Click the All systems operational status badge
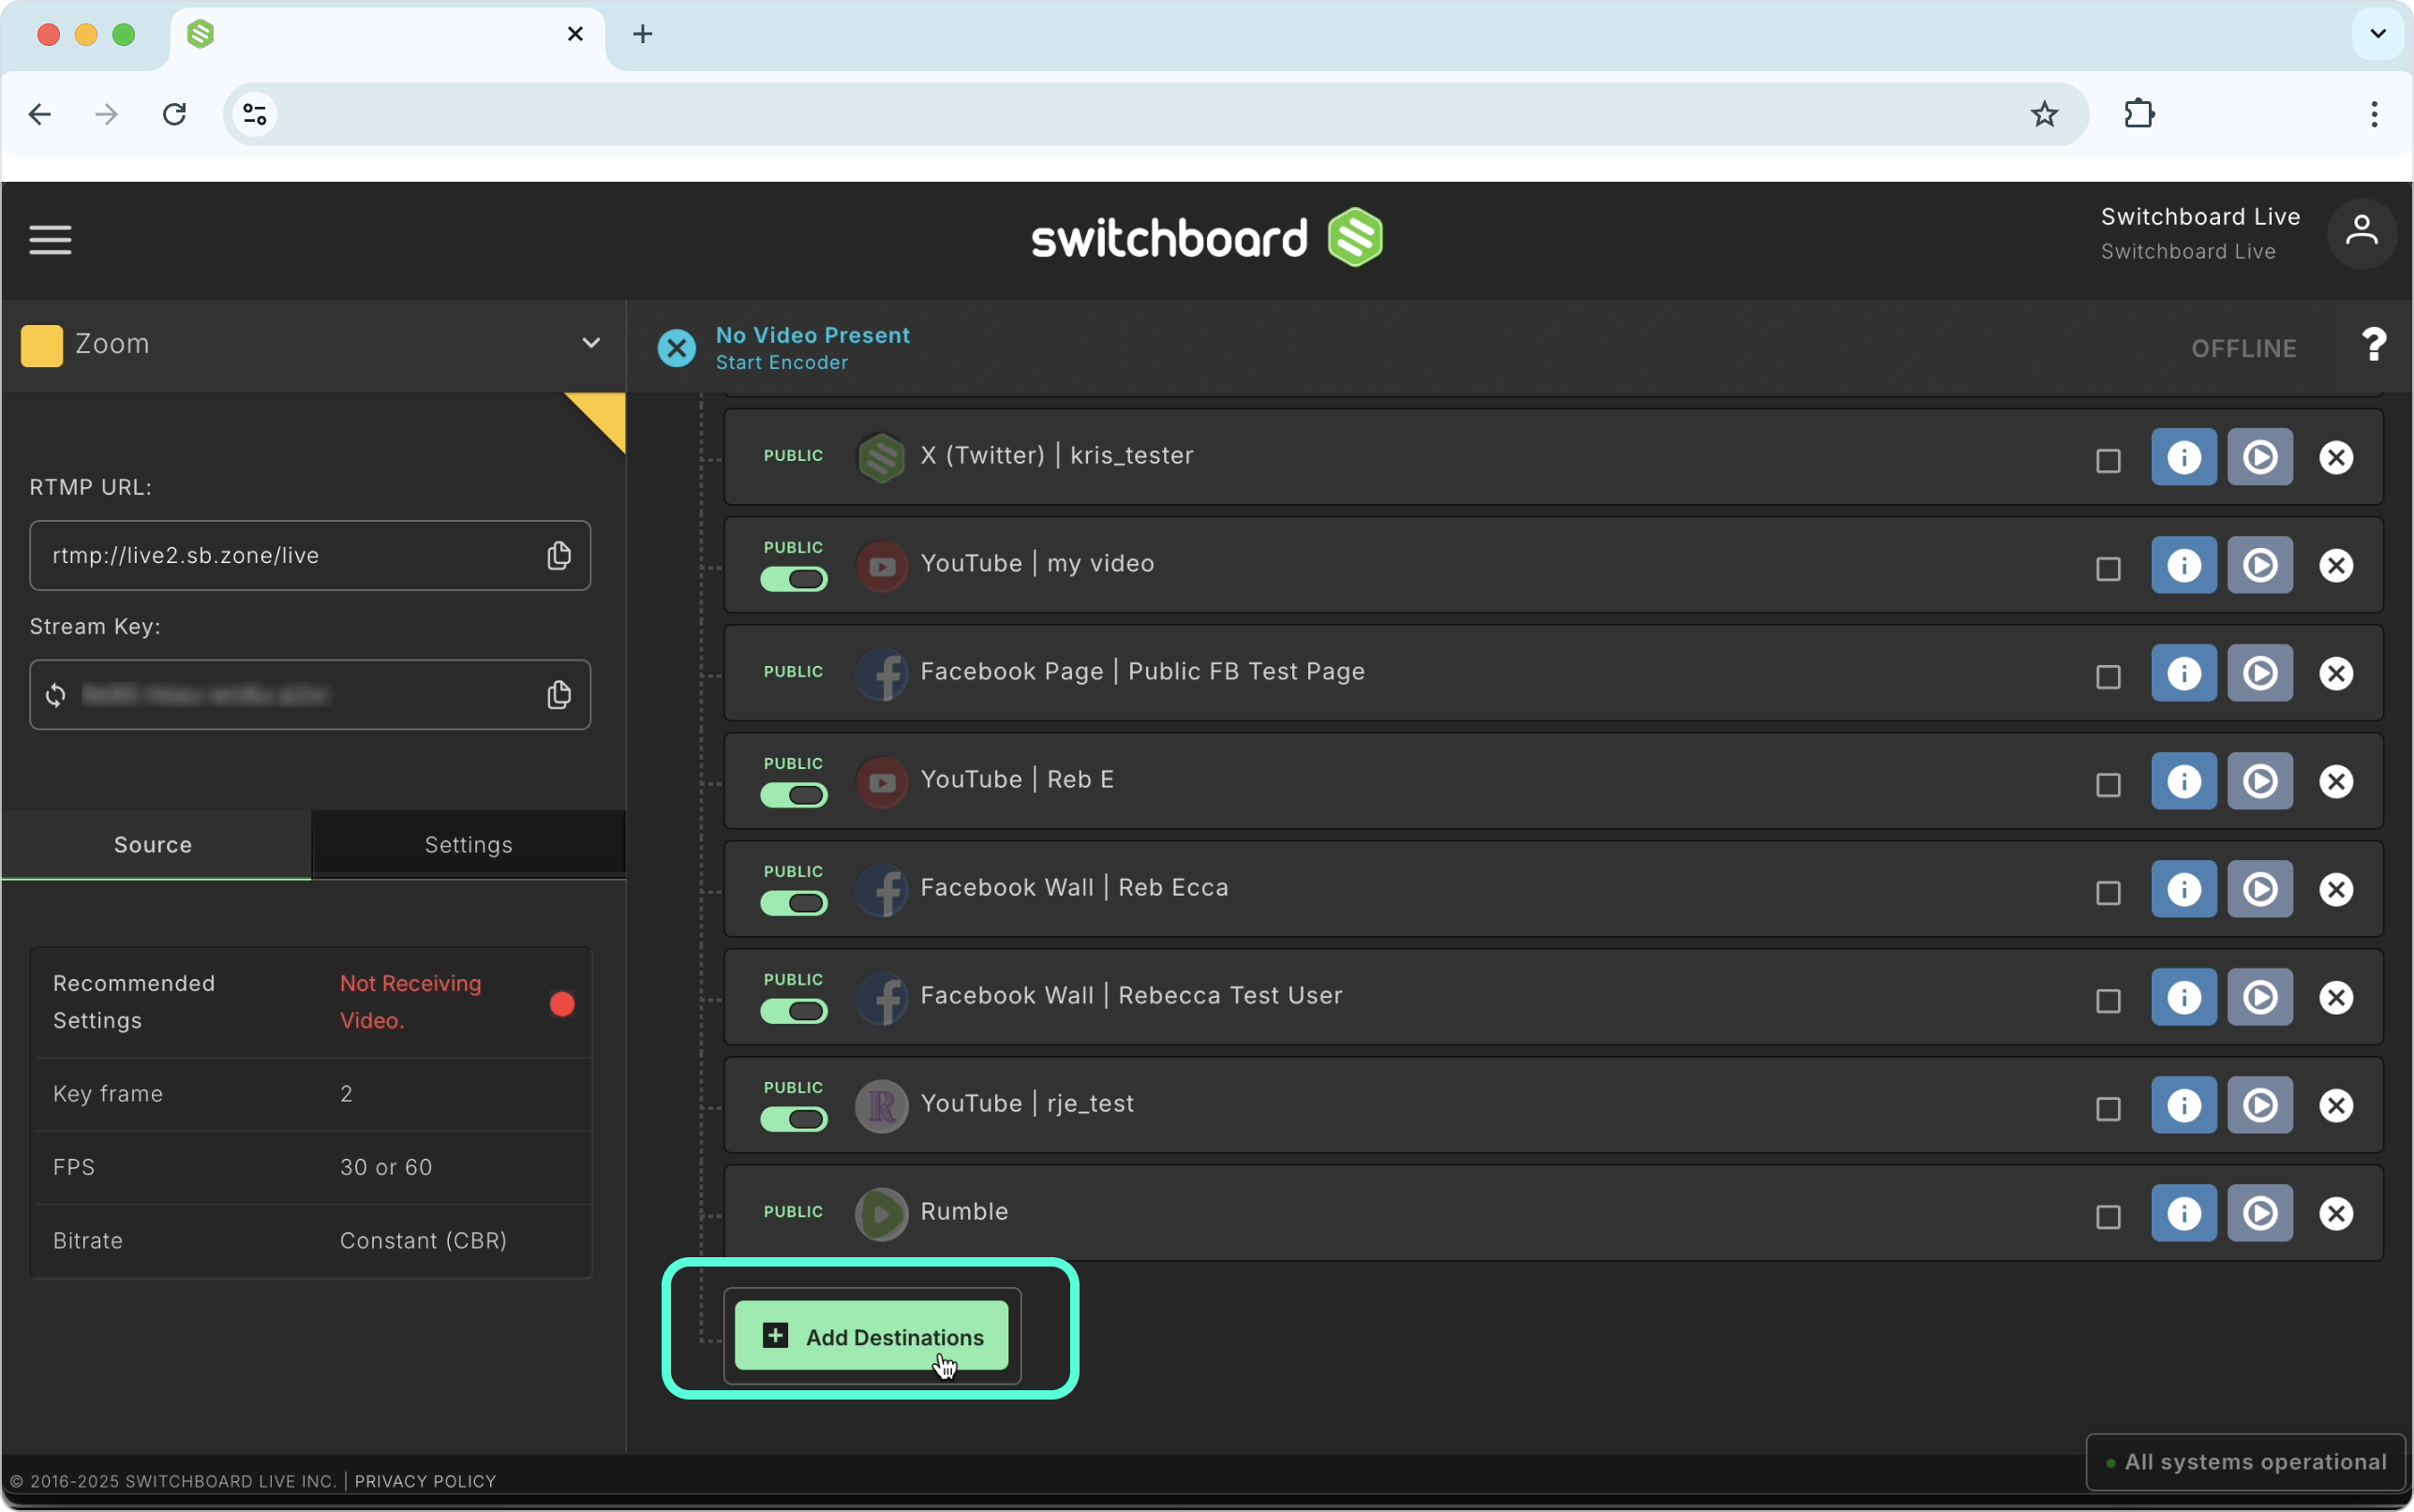 2245,1462
